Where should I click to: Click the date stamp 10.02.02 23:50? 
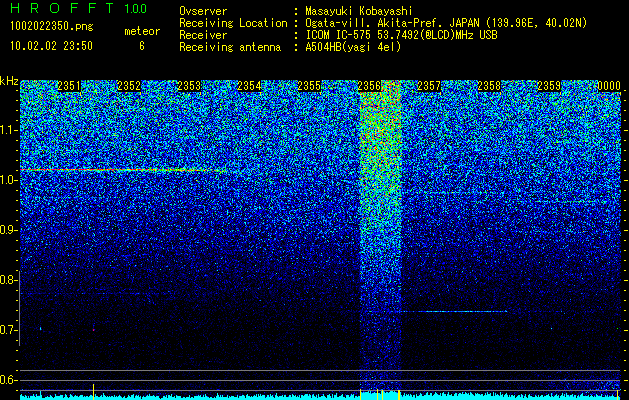click(x=51, y=46)
